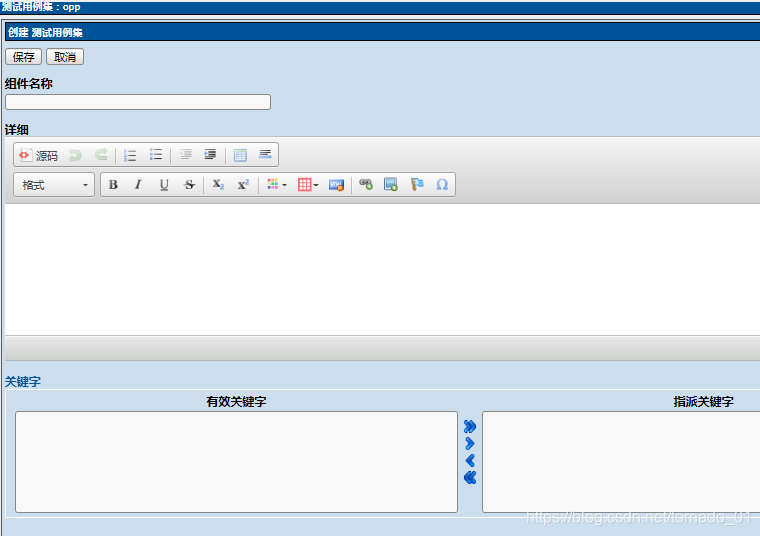Insert a numbered list
Viewport: 760px width, 536px height.
tap(130, 155)
